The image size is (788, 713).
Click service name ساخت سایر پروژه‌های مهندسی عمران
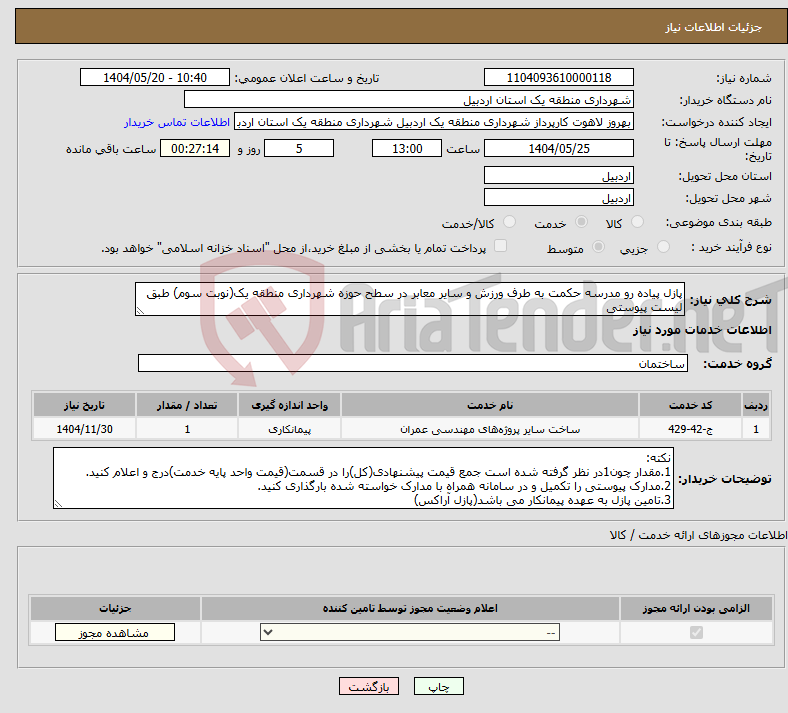490,429
